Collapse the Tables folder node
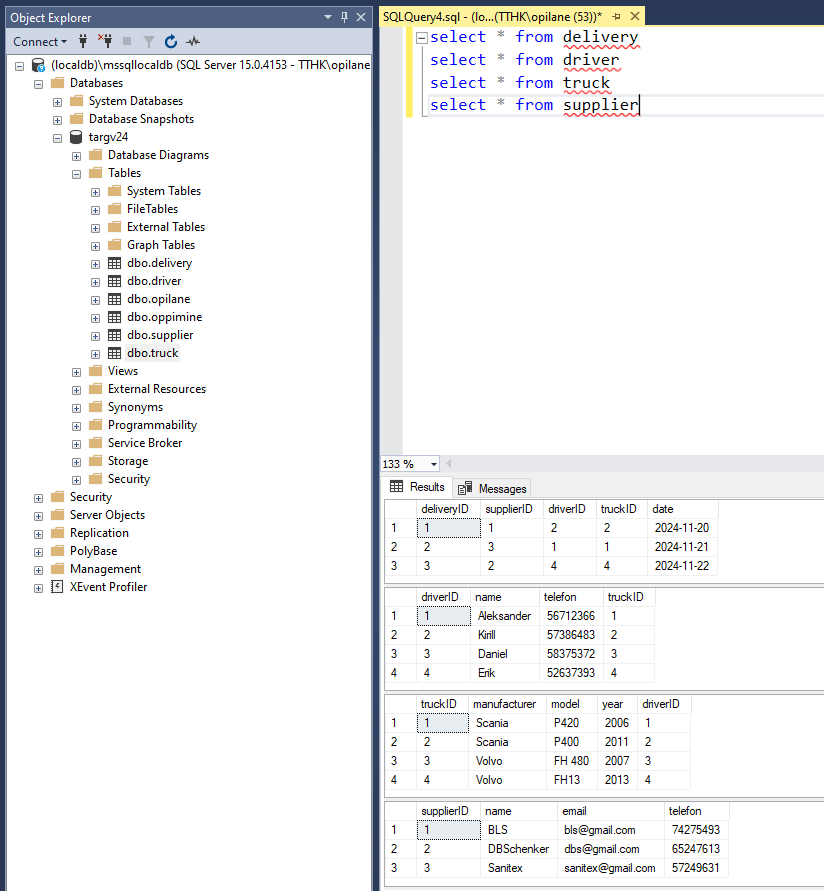824x891 pixels. (77, 173)
